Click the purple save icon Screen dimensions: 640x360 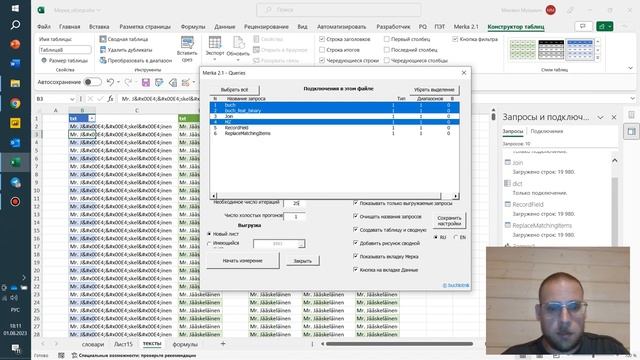(146, 82)
